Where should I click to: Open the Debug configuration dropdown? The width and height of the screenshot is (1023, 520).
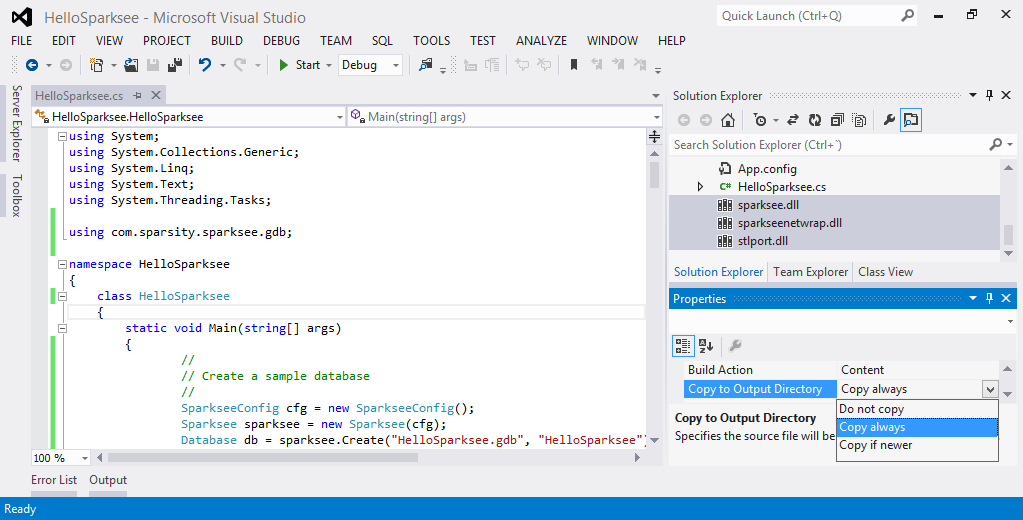(395, 65)
